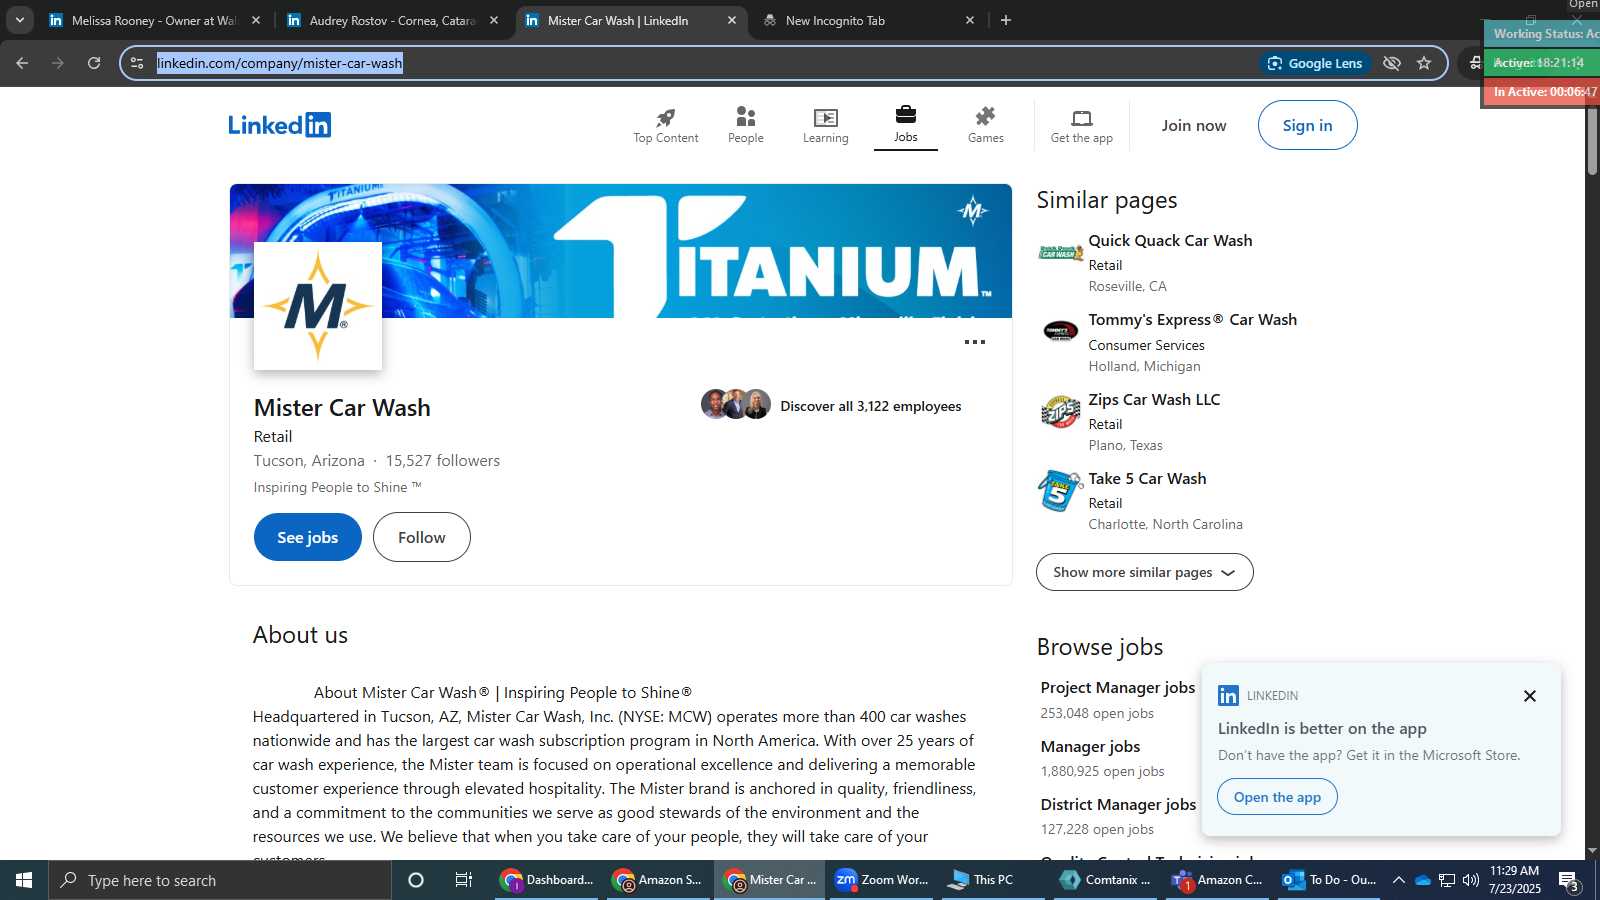Click employee profile photos cluster
The height and width of the screenshot is (900, 1600).
pyautogui.click(x=736, y=404)
